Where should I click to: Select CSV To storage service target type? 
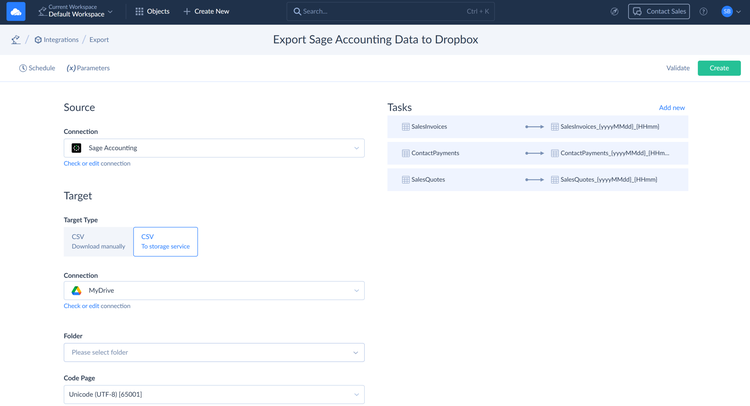click(x=165, y=241)
